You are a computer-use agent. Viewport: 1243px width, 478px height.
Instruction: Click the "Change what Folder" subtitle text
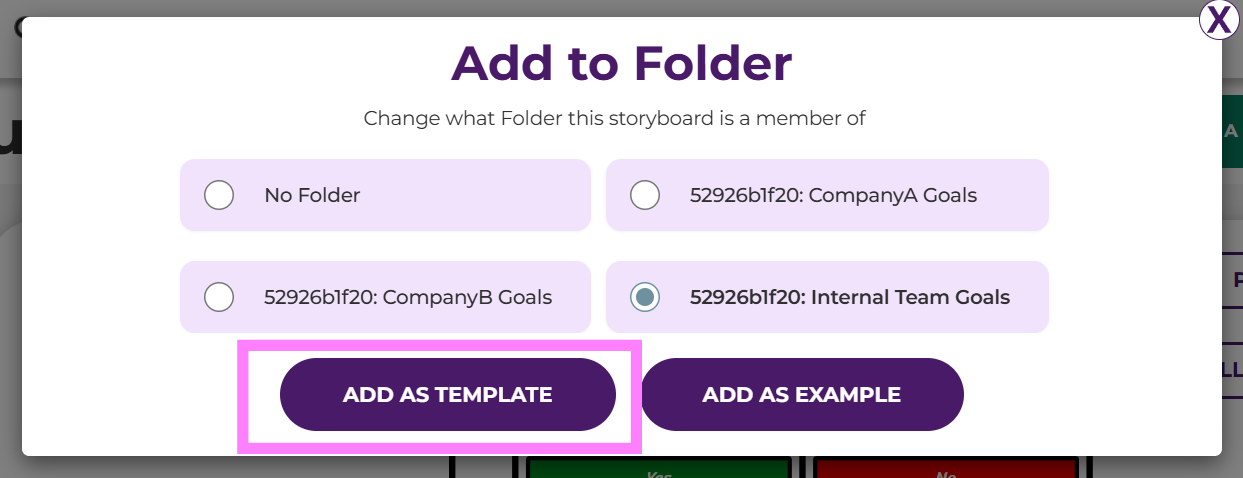(x=614, y=118)
